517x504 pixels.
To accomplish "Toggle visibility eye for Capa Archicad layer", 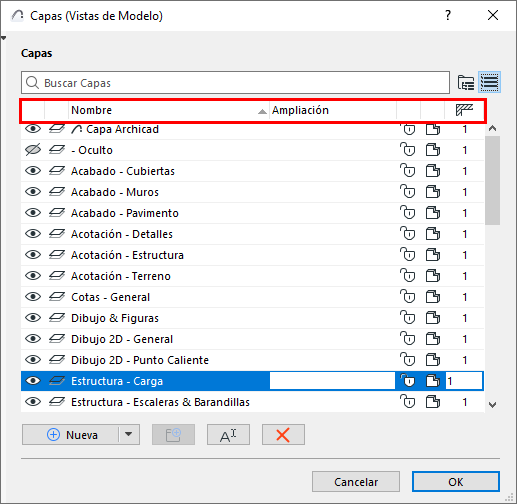I will click(x=33, y=129).
